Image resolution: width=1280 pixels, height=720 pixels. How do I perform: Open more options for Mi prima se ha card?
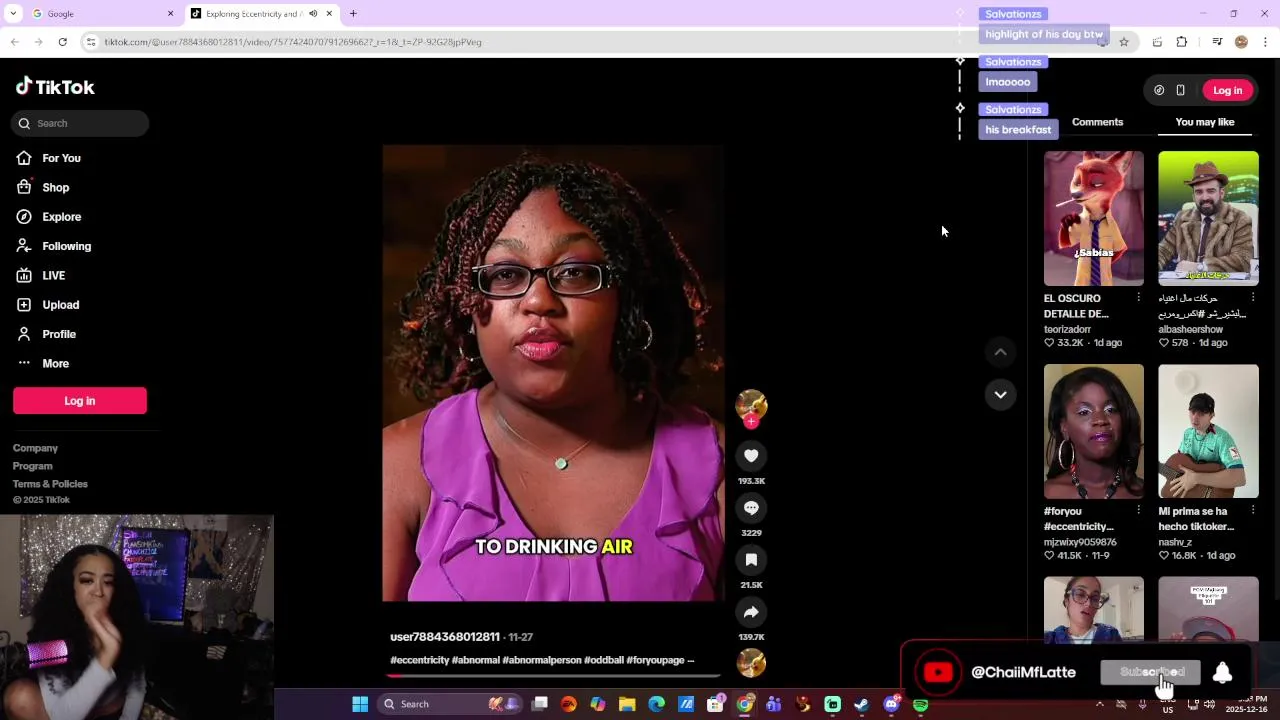(1253, 511)
